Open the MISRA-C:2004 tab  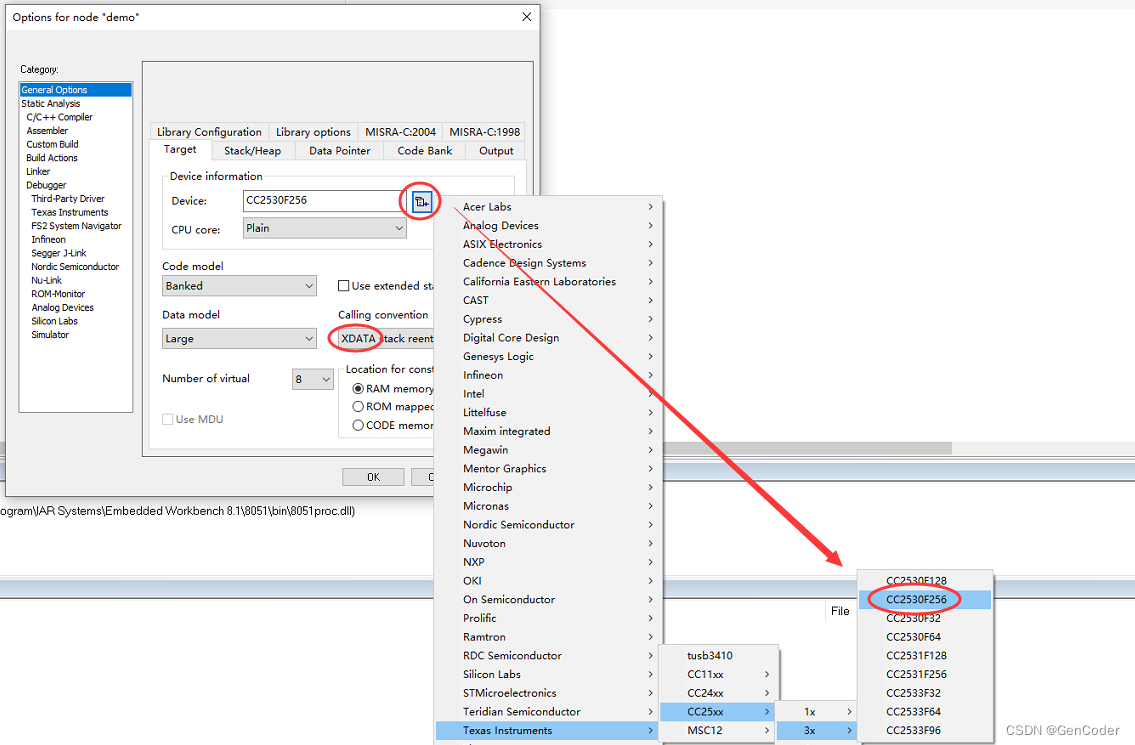coord(400,132)
